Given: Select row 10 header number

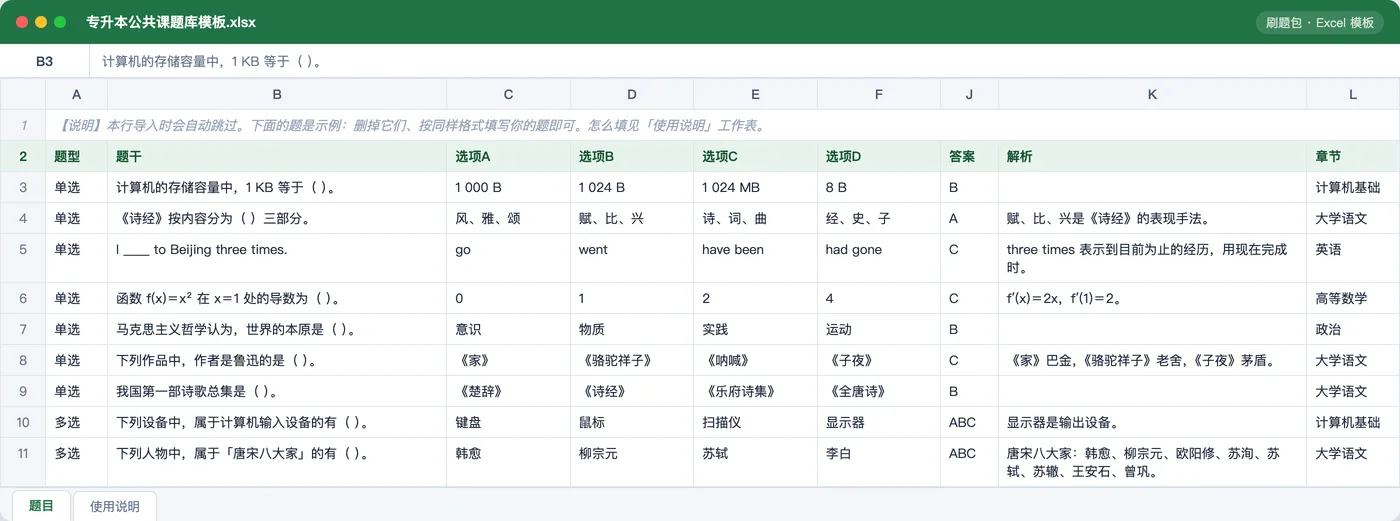Looking at the screenshot, I should (23, 422).
